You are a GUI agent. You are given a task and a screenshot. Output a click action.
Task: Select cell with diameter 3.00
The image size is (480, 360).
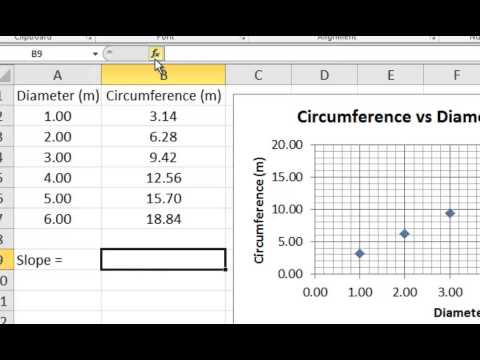[58, 157]
